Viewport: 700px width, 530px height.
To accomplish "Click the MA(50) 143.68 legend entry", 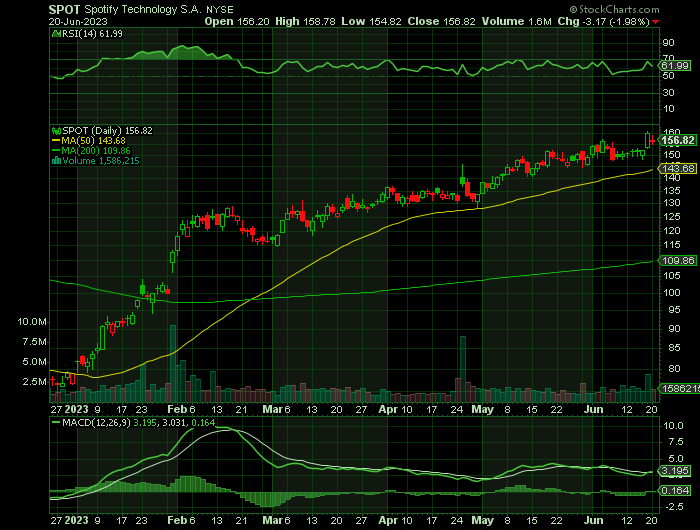I will point(89,141).
